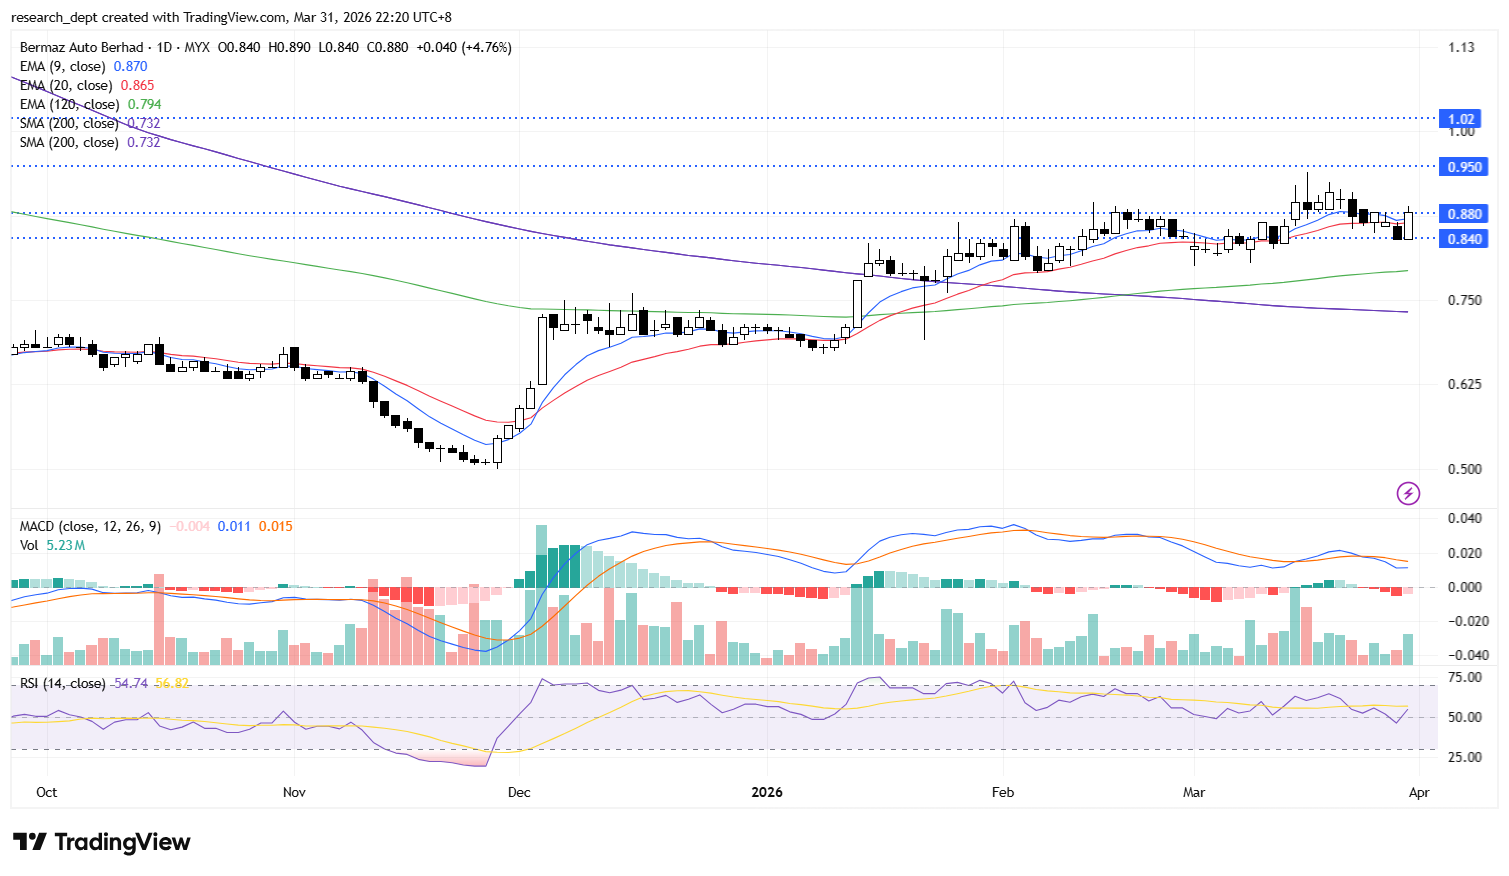Click the 0.880 price axis label
1509x876 pixels.
coord(1464,214)
